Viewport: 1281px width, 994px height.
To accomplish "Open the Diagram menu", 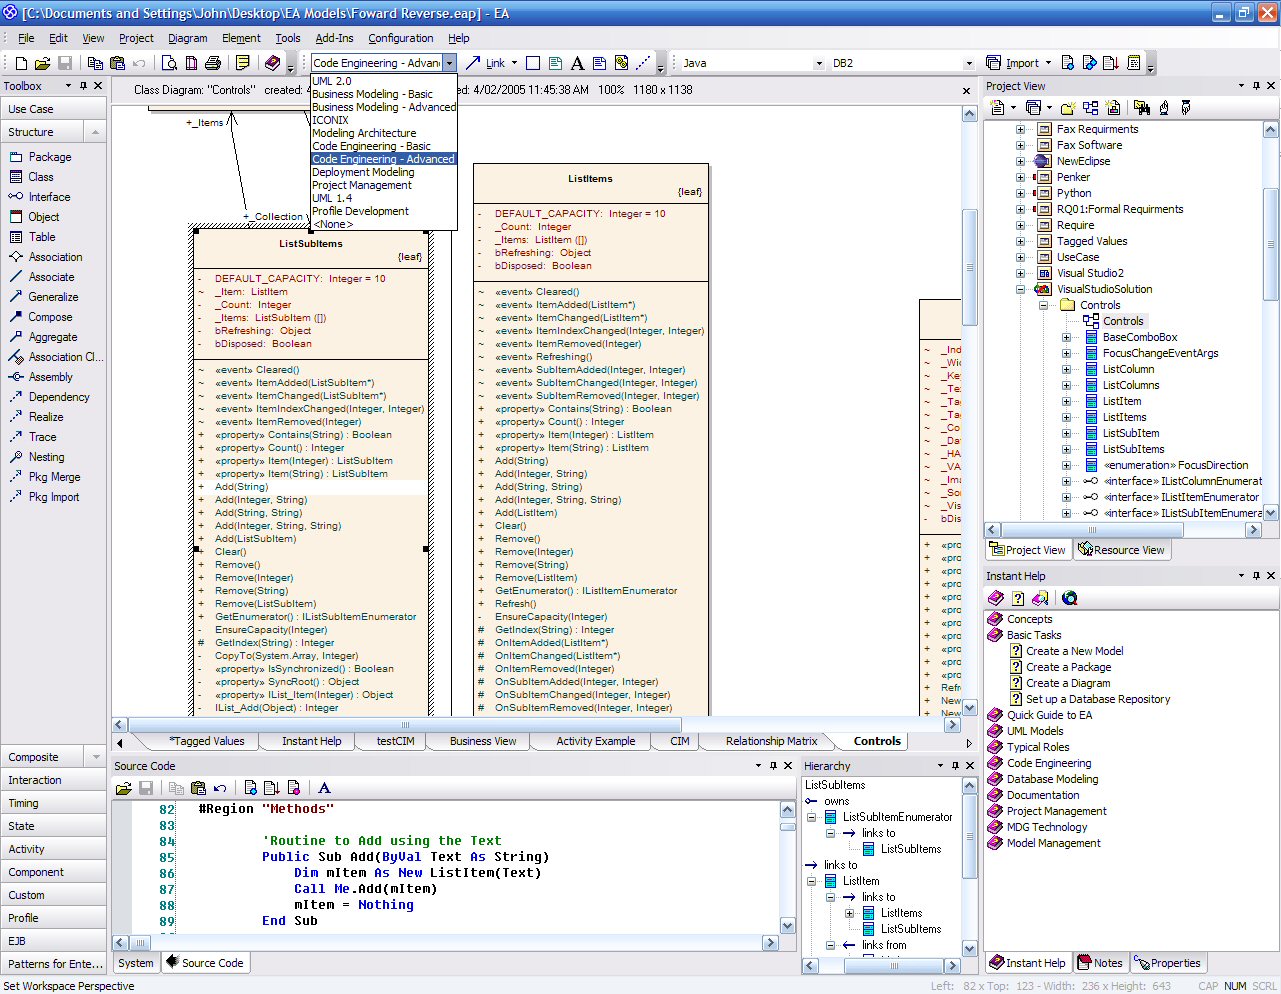I will click(x=187, y=38).
